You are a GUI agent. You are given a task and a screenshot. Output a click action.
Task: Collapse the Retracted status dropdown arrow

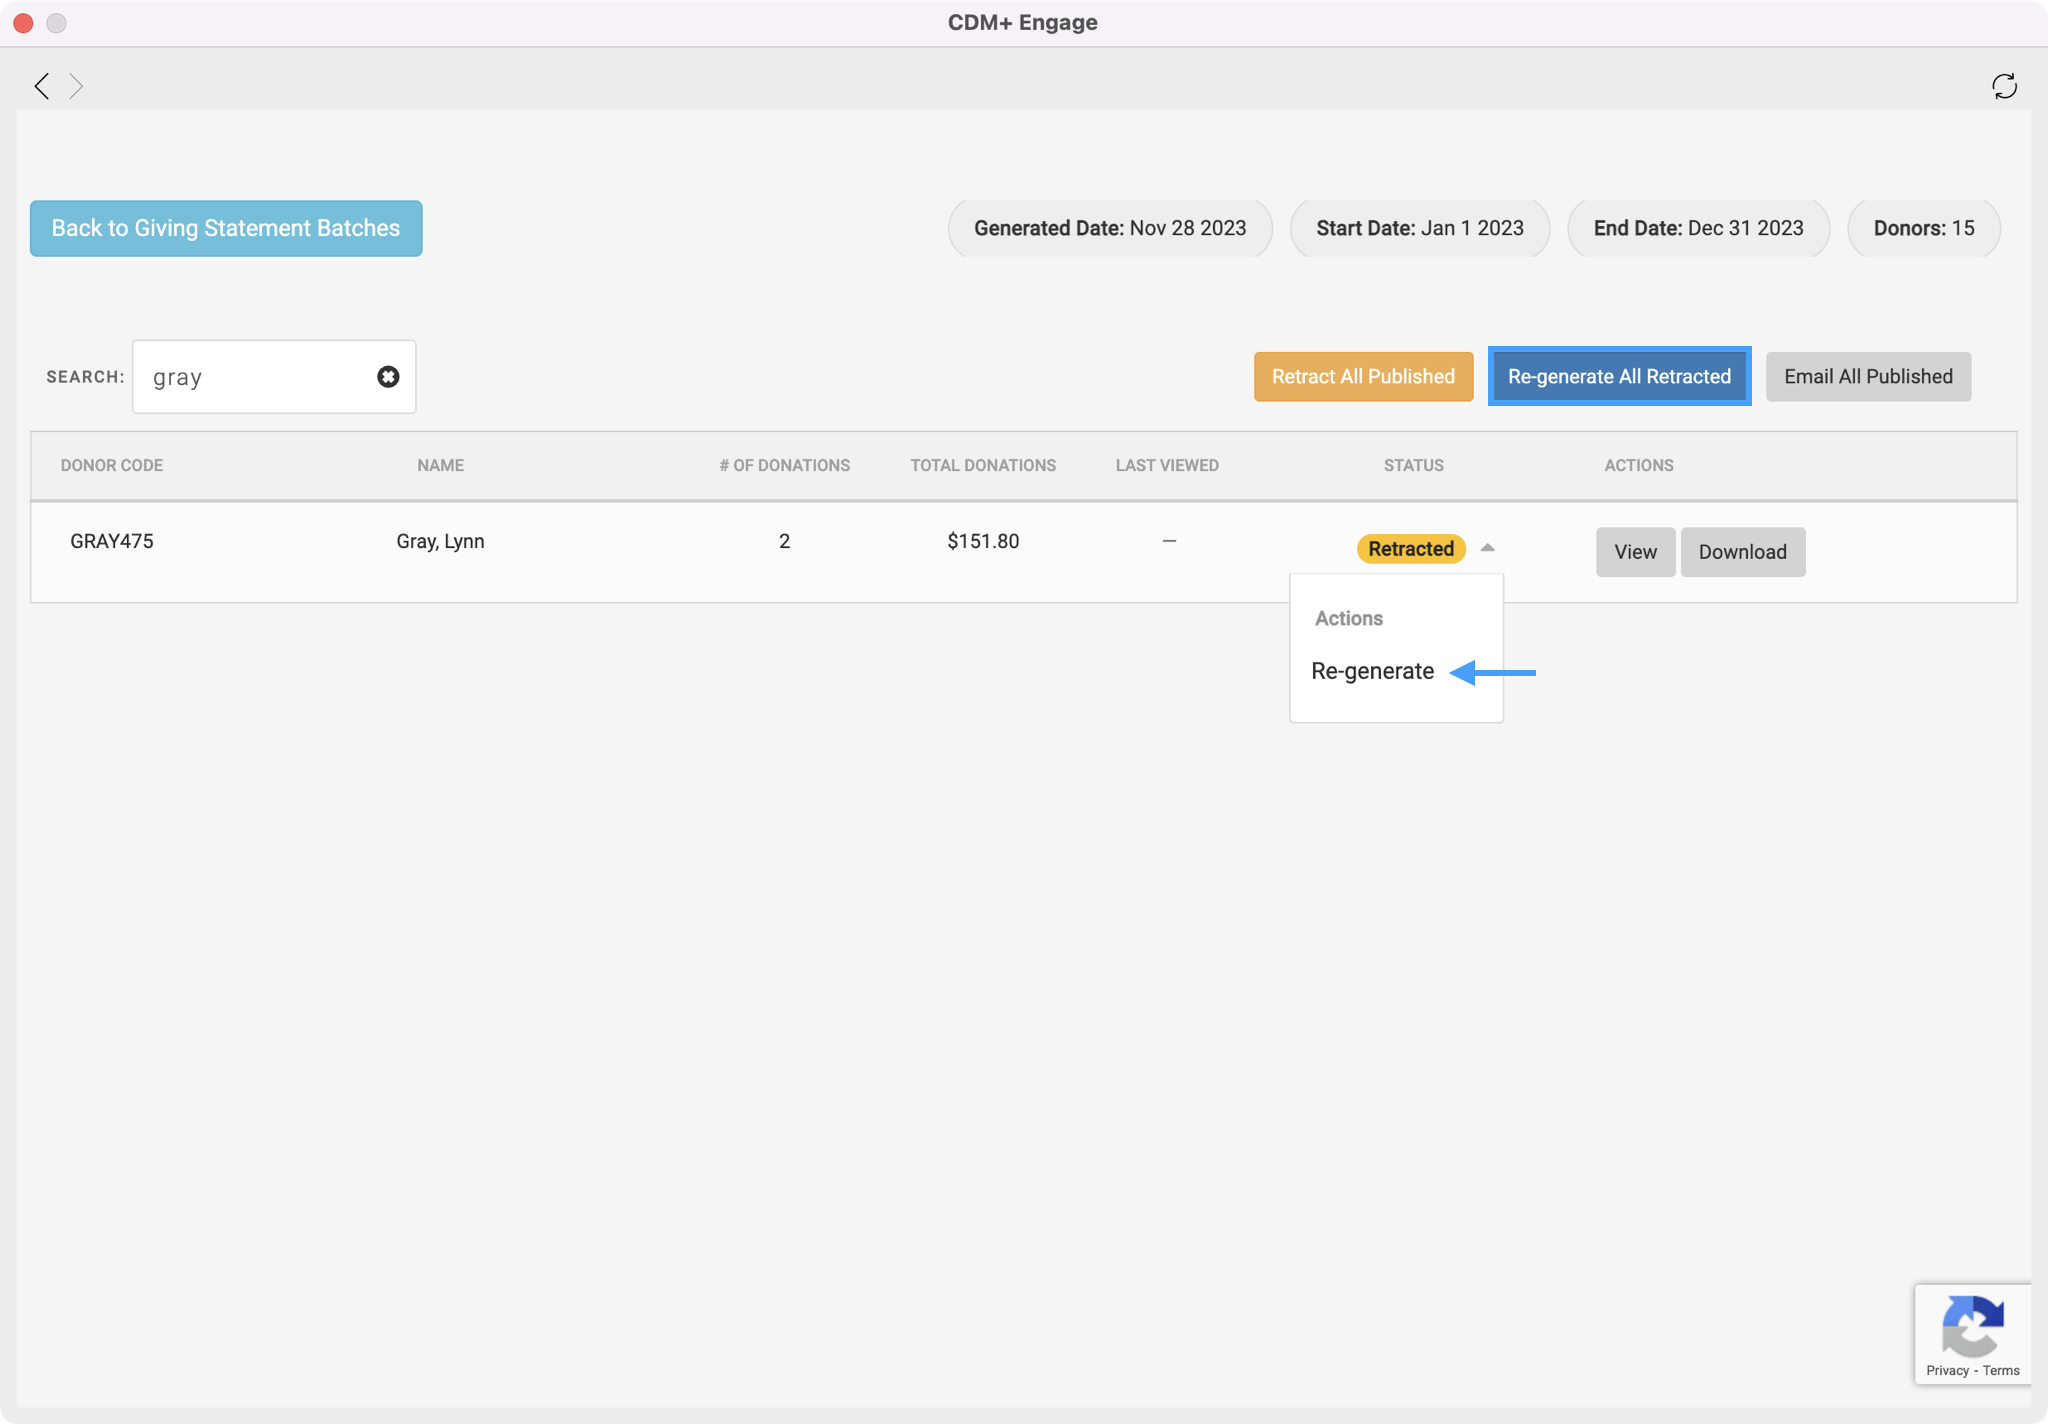1487,548
